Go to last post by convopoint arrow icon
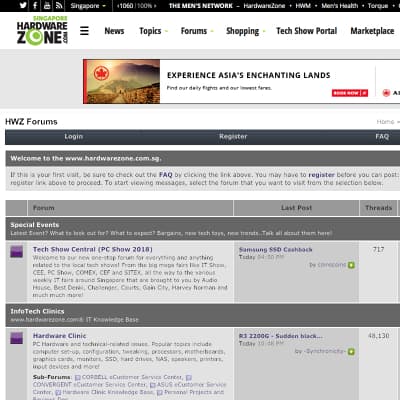Image resolution: width=400 pixels, height=400 pixels. [x=351, y=265]
